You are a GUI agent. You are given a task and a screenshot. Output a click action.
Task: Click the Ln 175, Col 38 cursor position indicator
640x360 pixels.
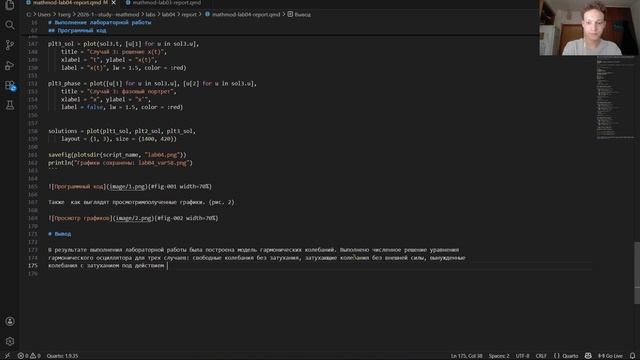tap(466, 356)
